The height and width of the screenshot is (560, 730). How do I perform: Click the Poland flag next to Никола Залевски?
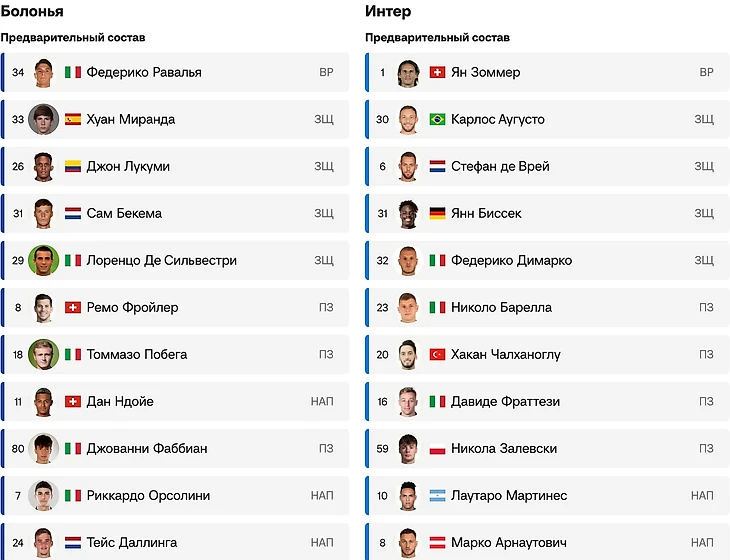(x=437, y=448)
